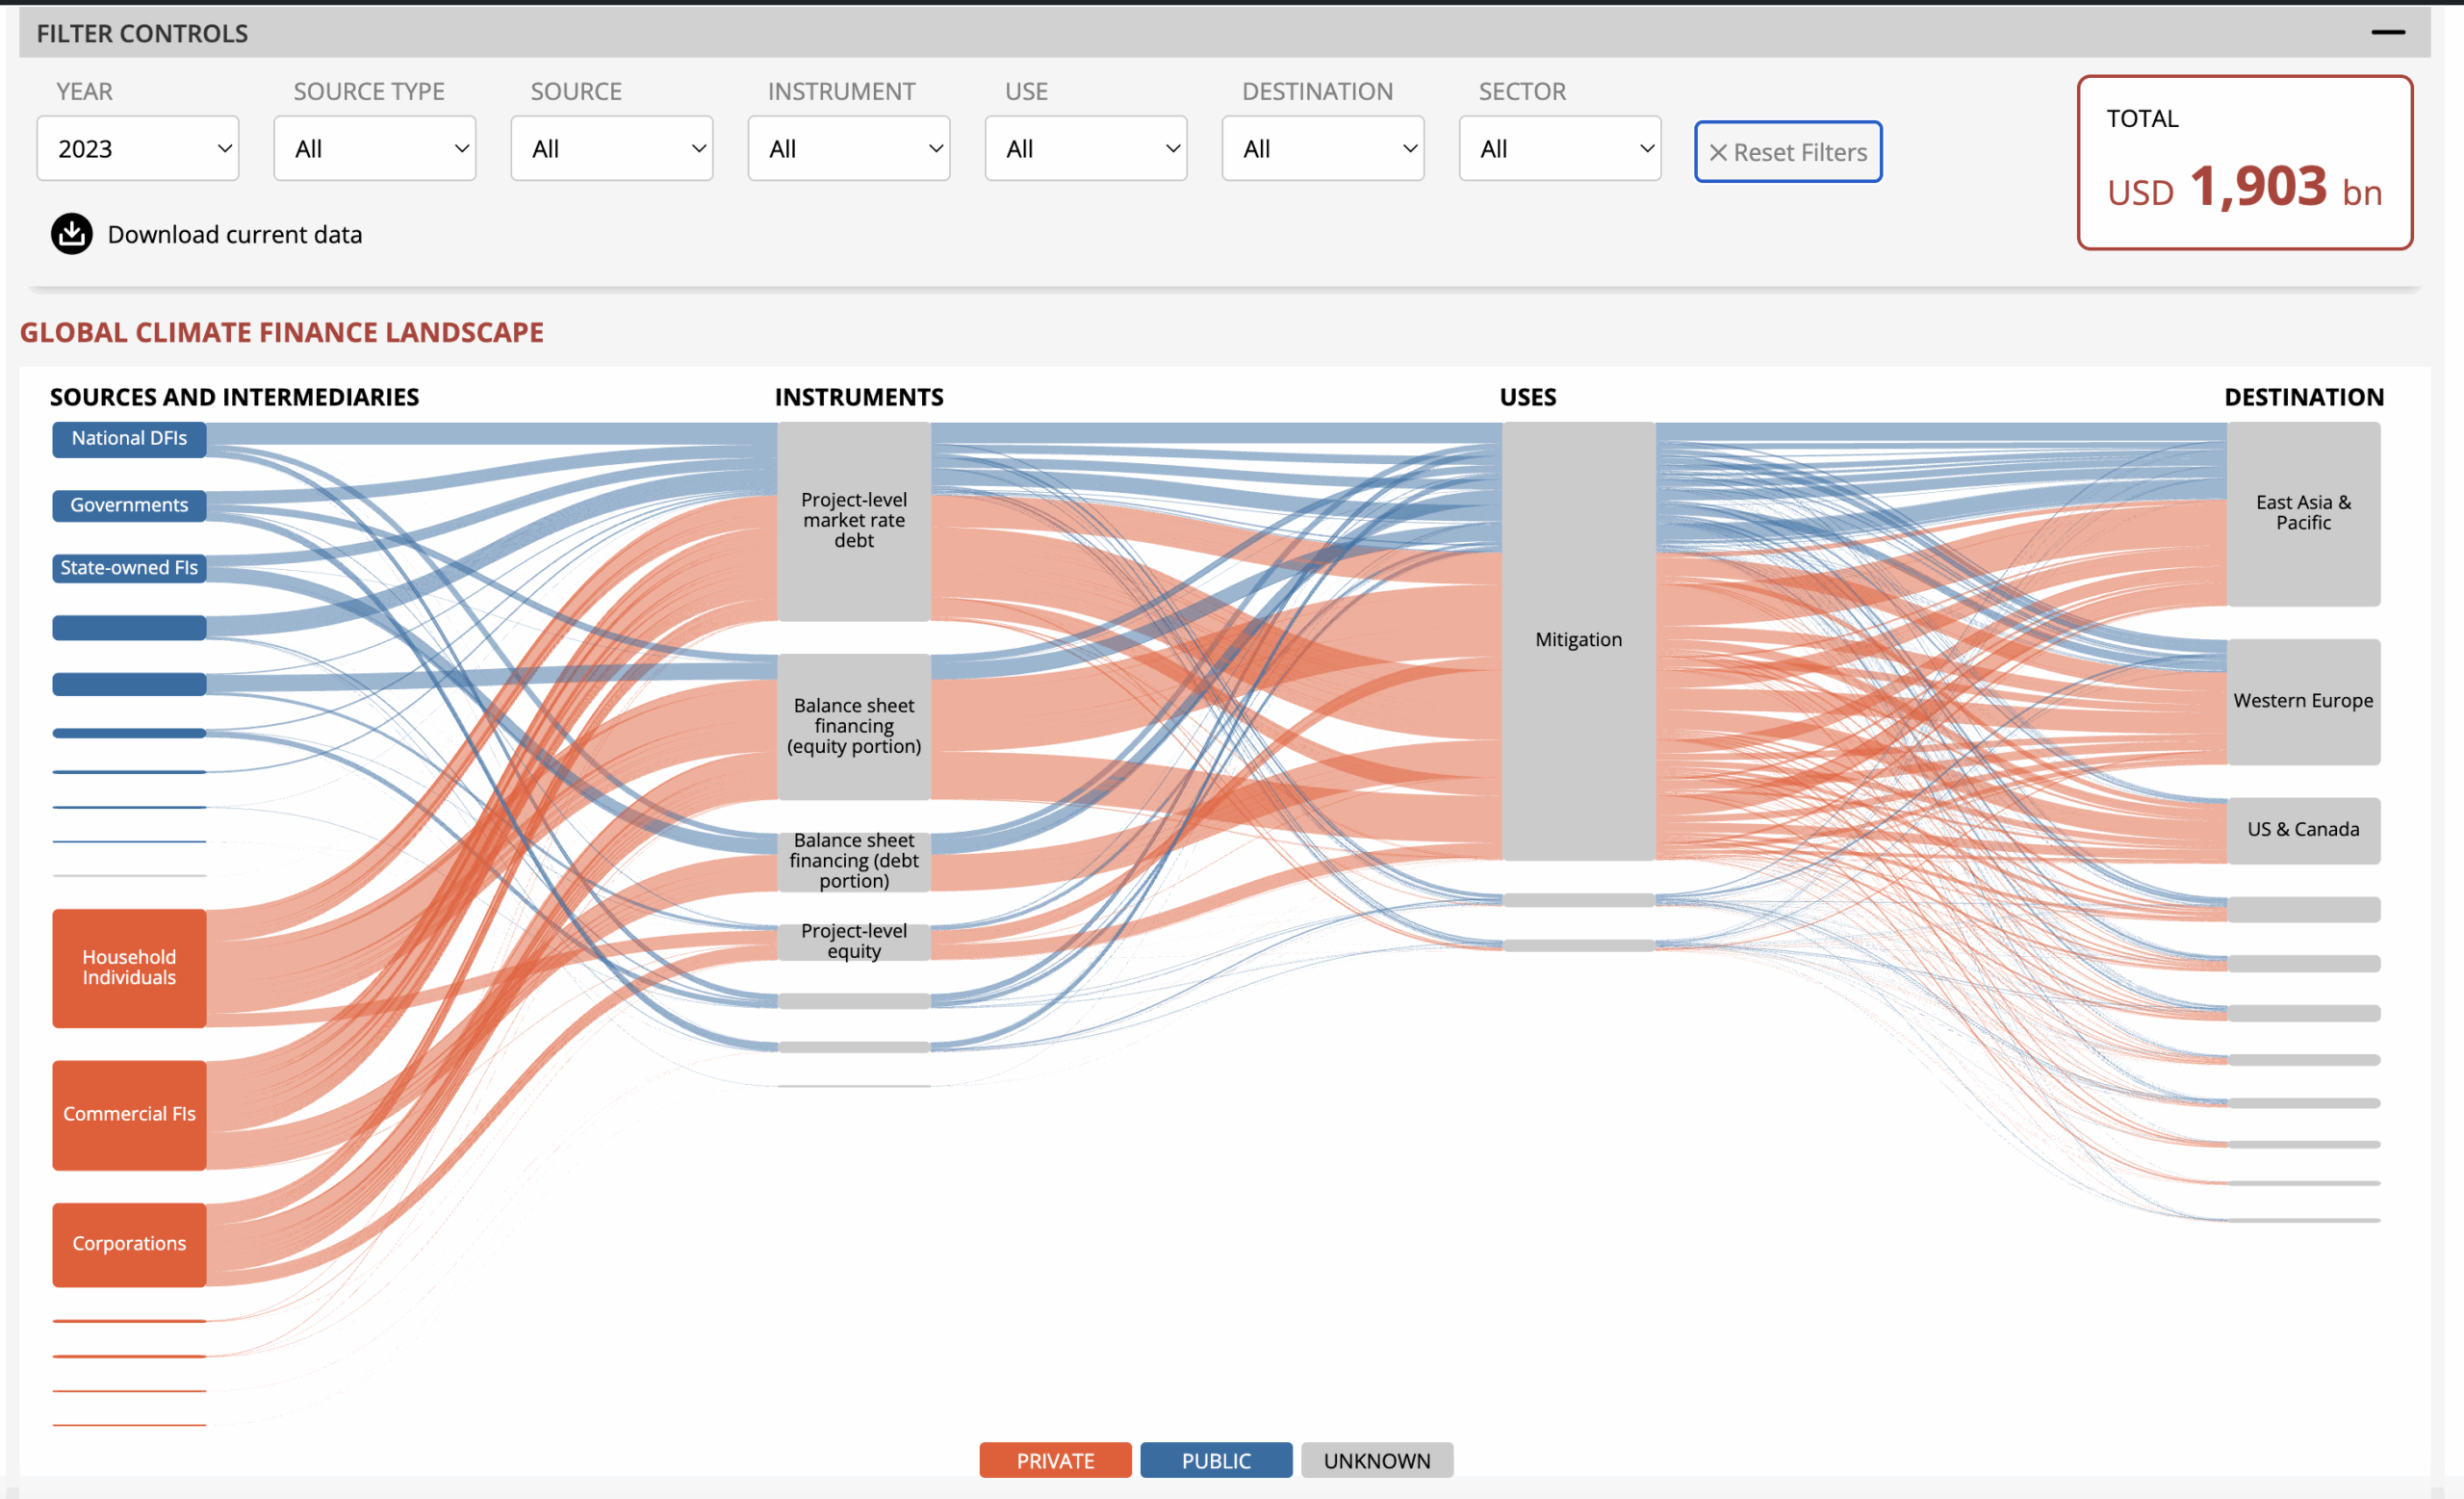
Task: Click the Reset Filters button
Action: coord(1788,152)
